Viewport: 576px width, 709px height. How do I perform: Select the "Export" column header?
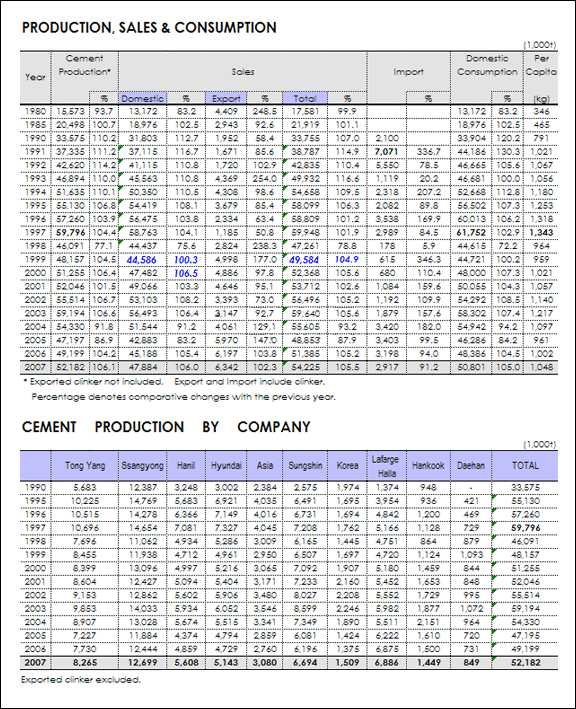pyautogui.click(x=226, y=98)
